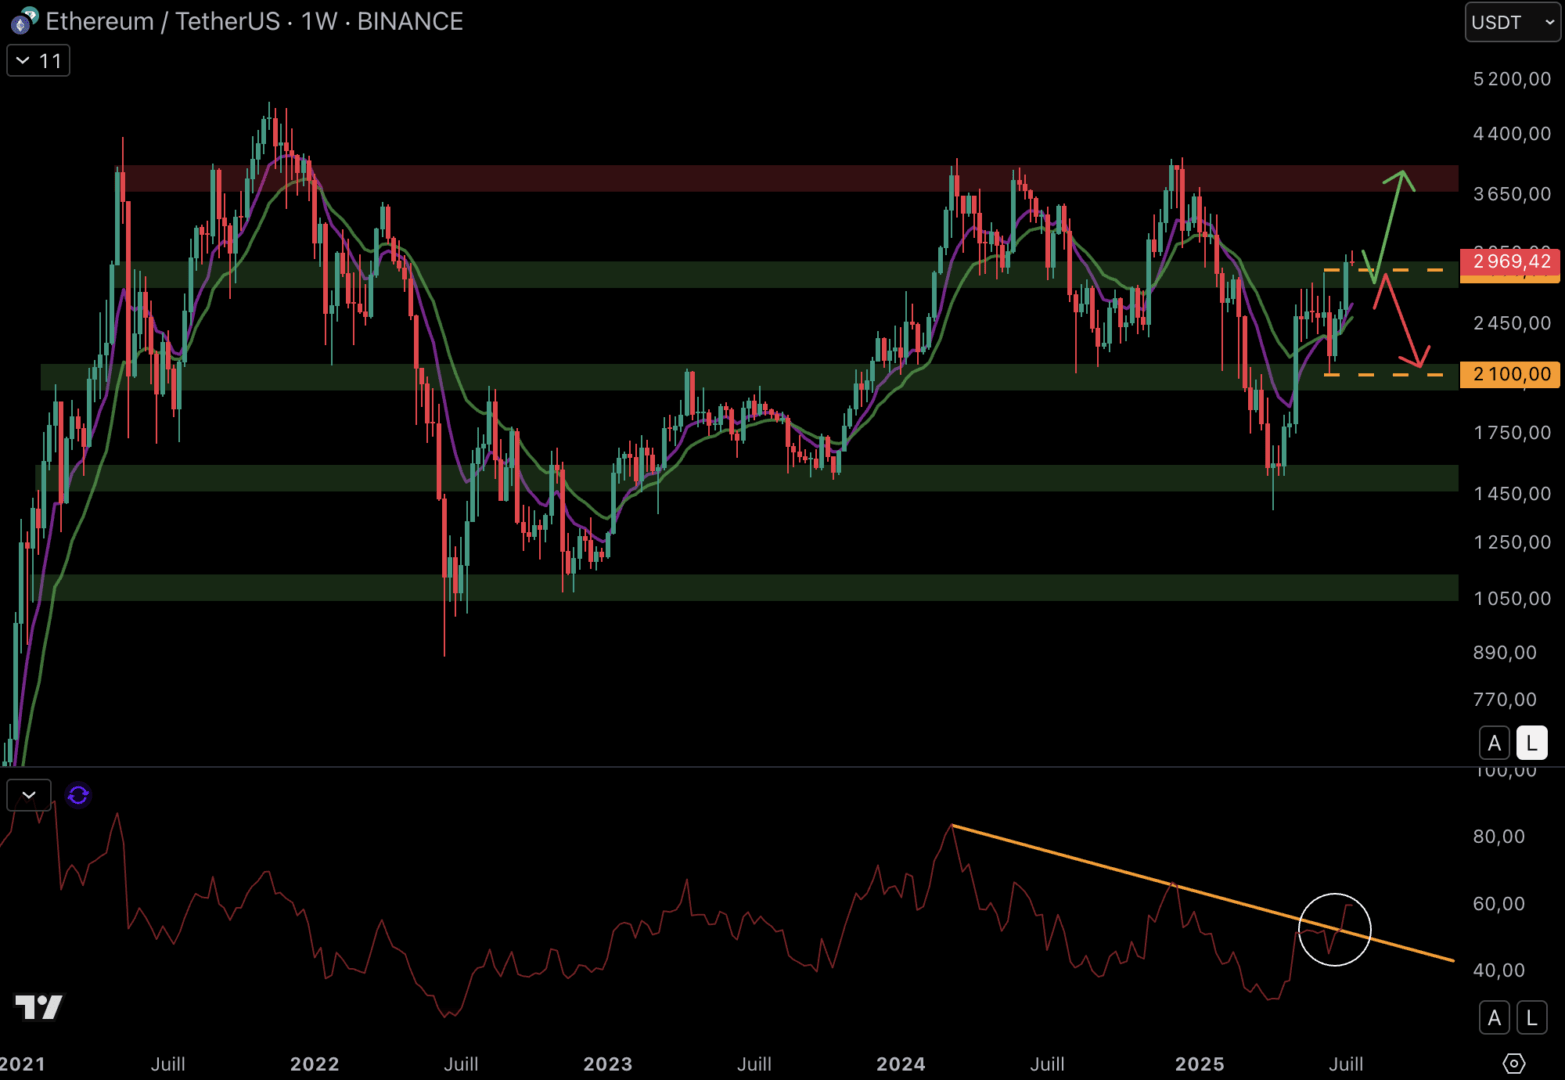Toggle log scale L on RSI pane
The image size is (1565, 1080).
point(1532,1018)
